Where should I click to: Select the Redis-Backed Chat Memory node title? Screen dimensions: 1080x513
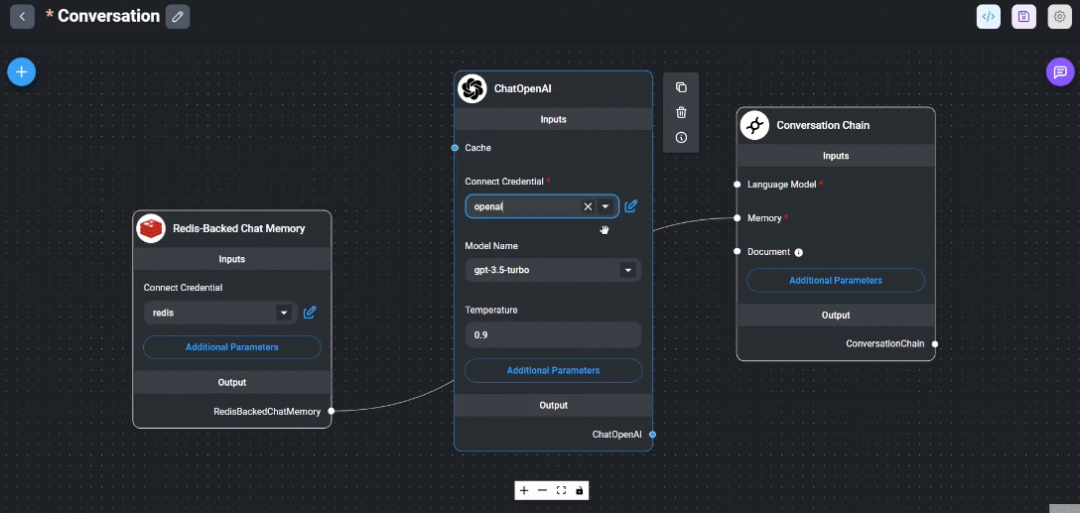click(x=239, y=229)
